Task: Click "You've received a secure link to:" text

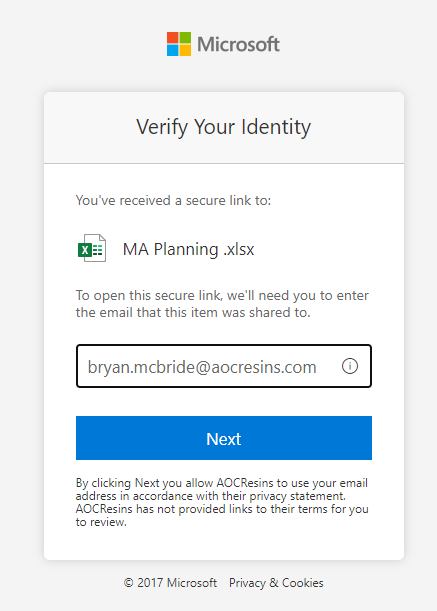Action: click(173, 200)
